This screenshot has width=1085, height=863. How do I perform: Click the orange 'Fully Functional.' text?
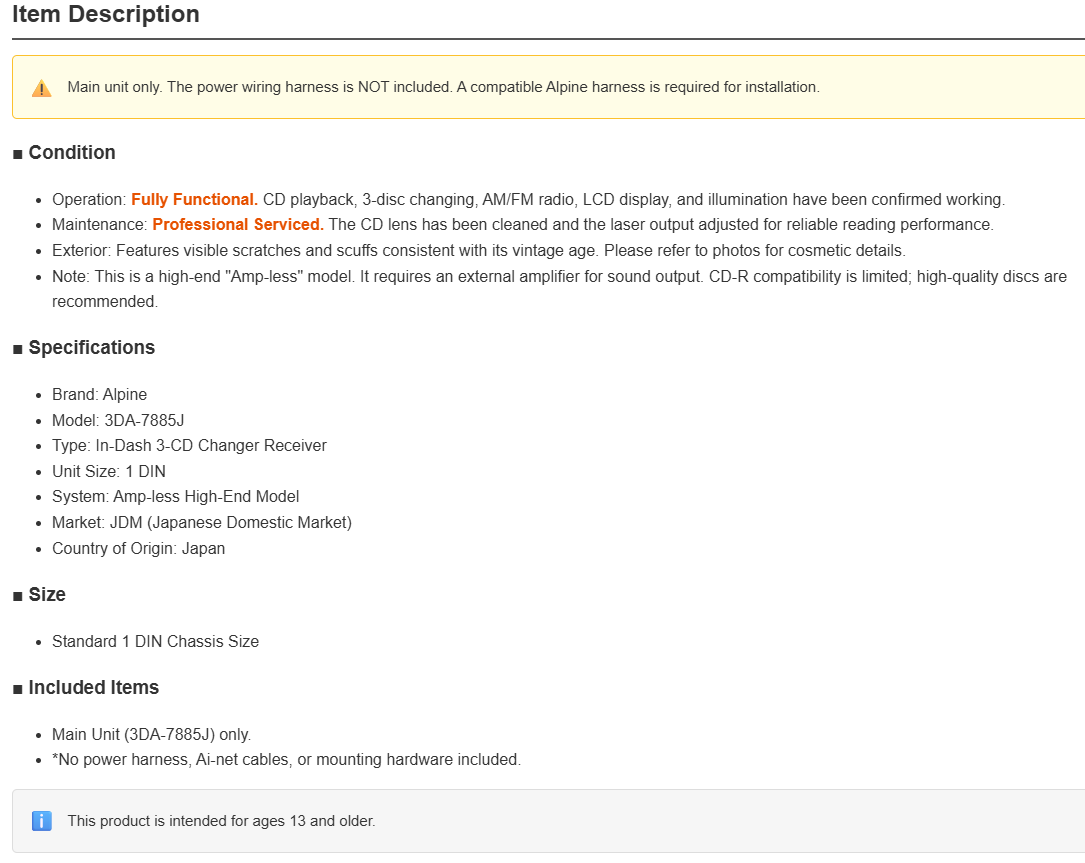(x=194, y=199)
